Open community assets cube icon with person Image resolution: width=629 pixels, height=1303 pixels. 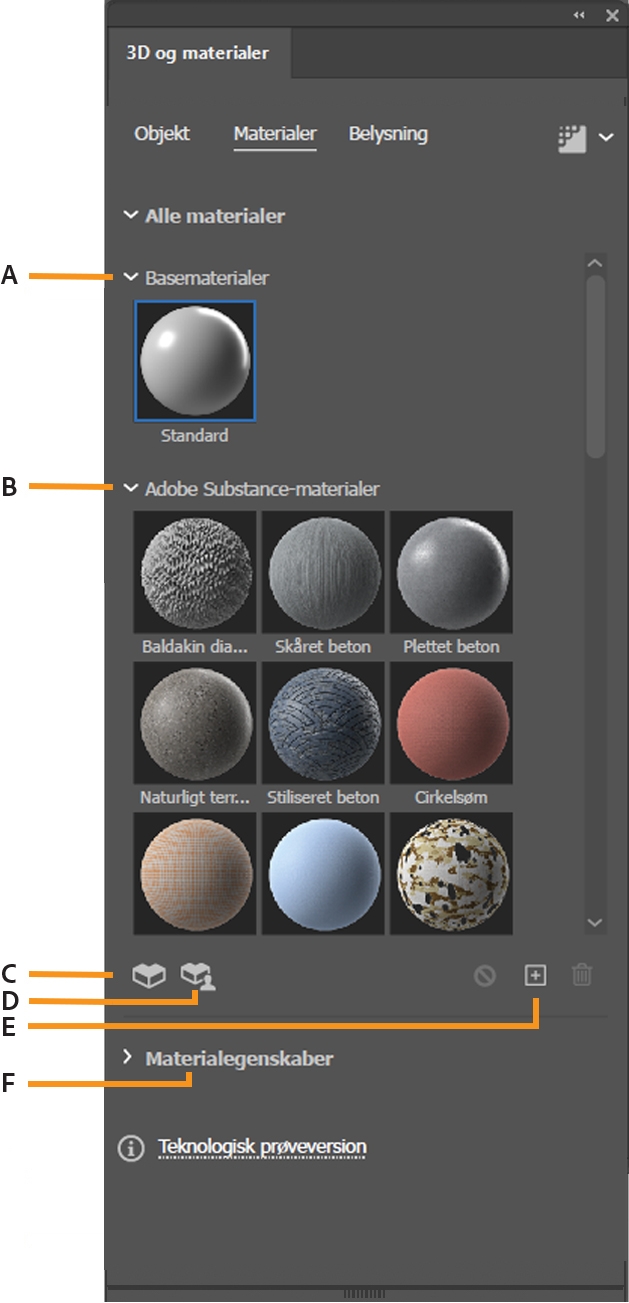pos(198,976)
